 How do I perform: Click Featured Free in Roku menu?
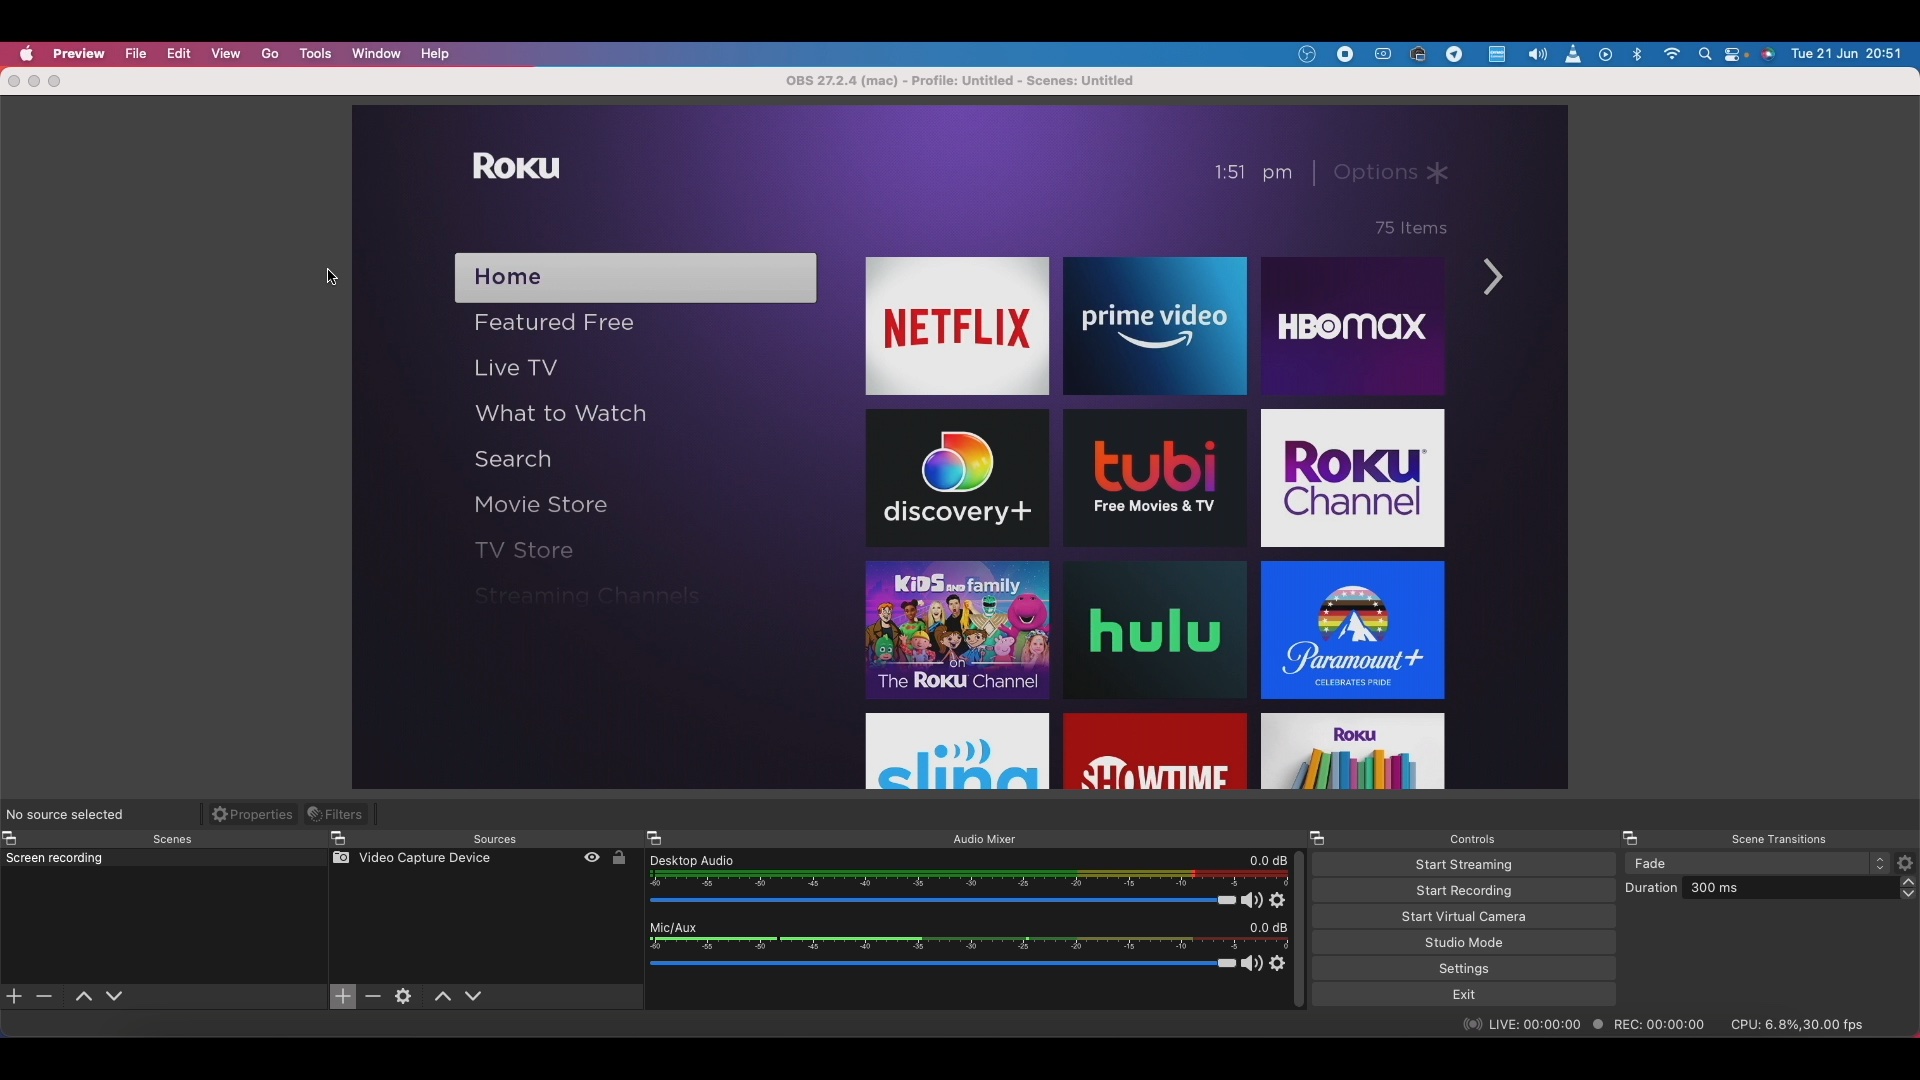point(555,324)
